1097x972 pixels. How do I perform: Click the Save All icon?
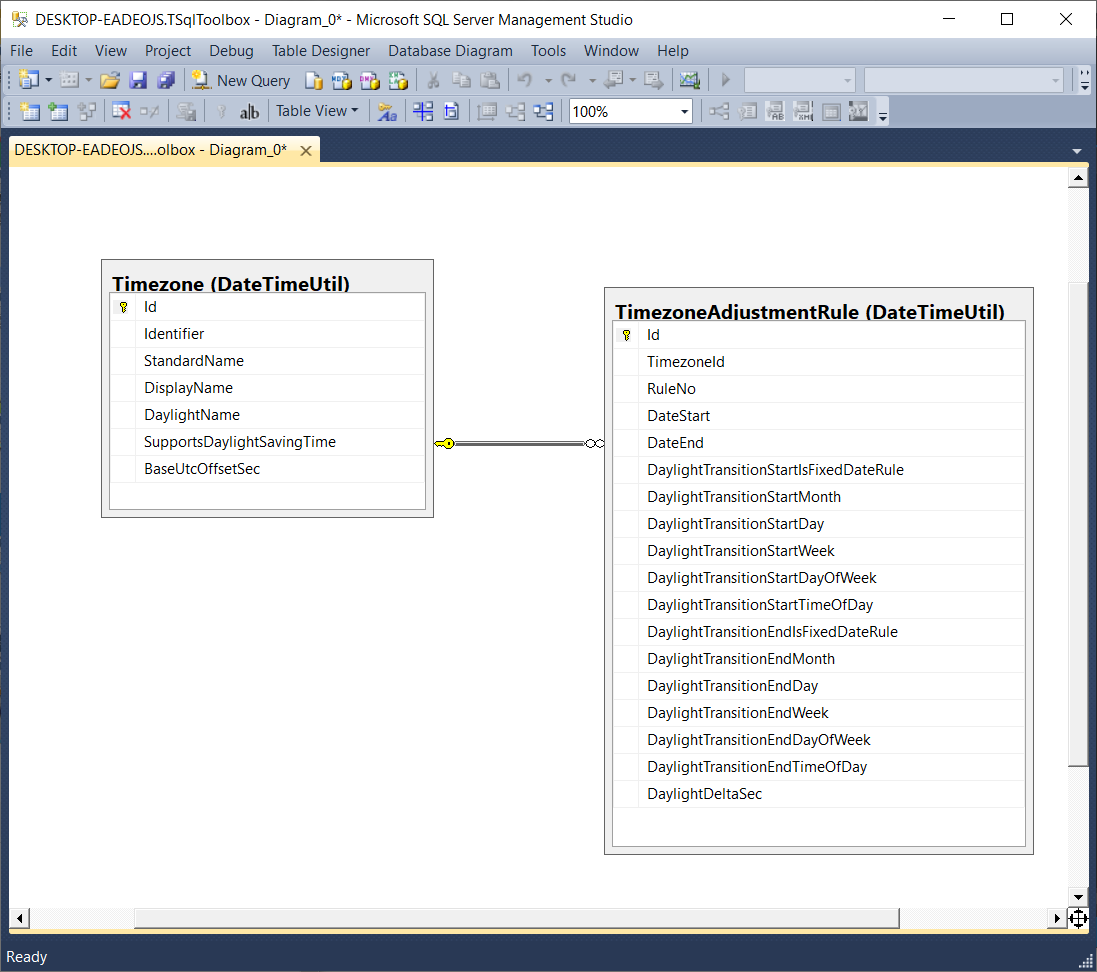click(x=165, y=81)
